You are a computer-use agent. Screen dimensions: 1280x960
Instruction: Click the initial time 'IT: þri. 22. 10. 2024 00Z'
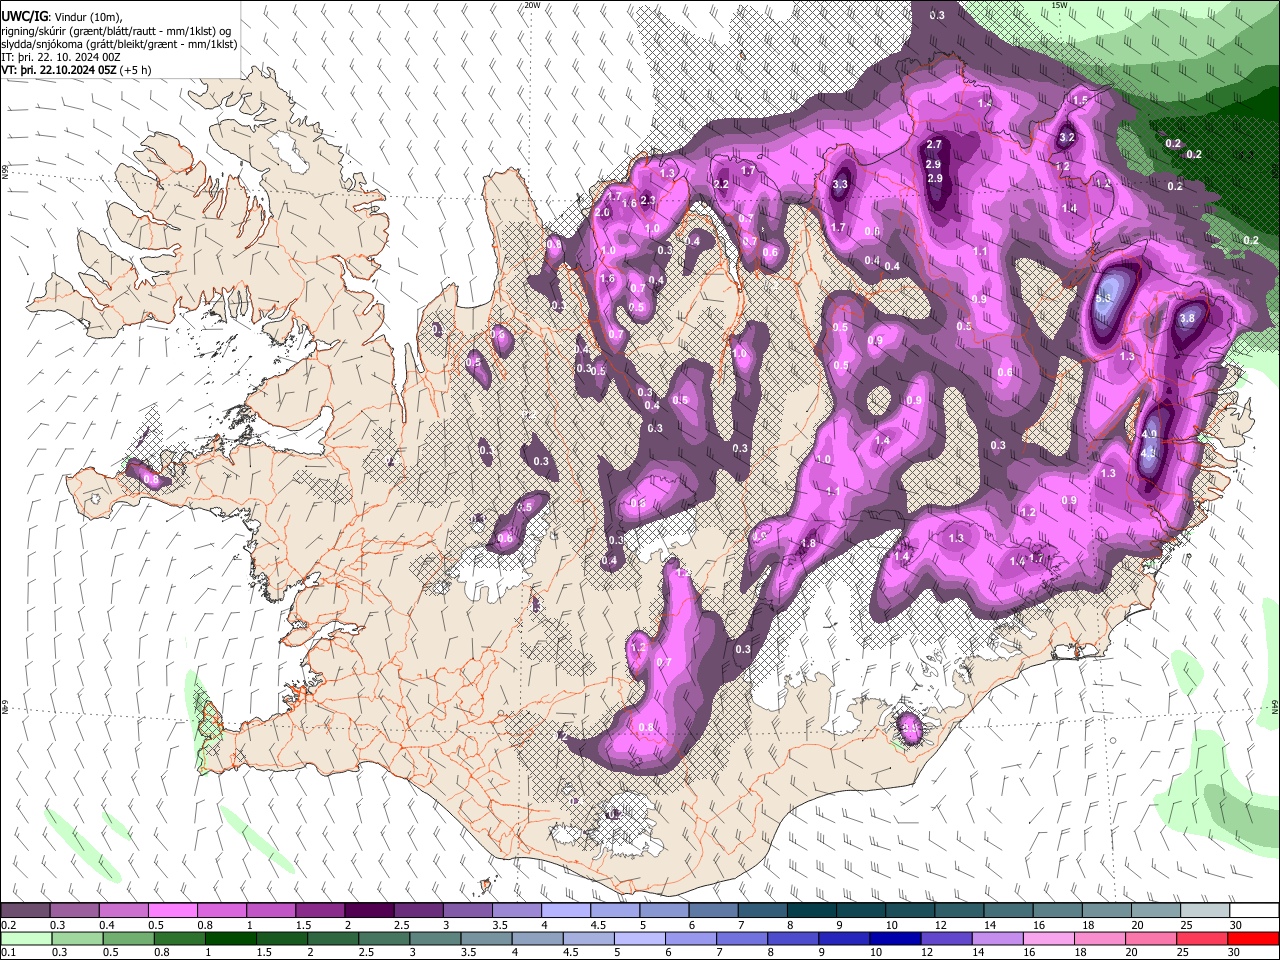[x=61, y=57]
